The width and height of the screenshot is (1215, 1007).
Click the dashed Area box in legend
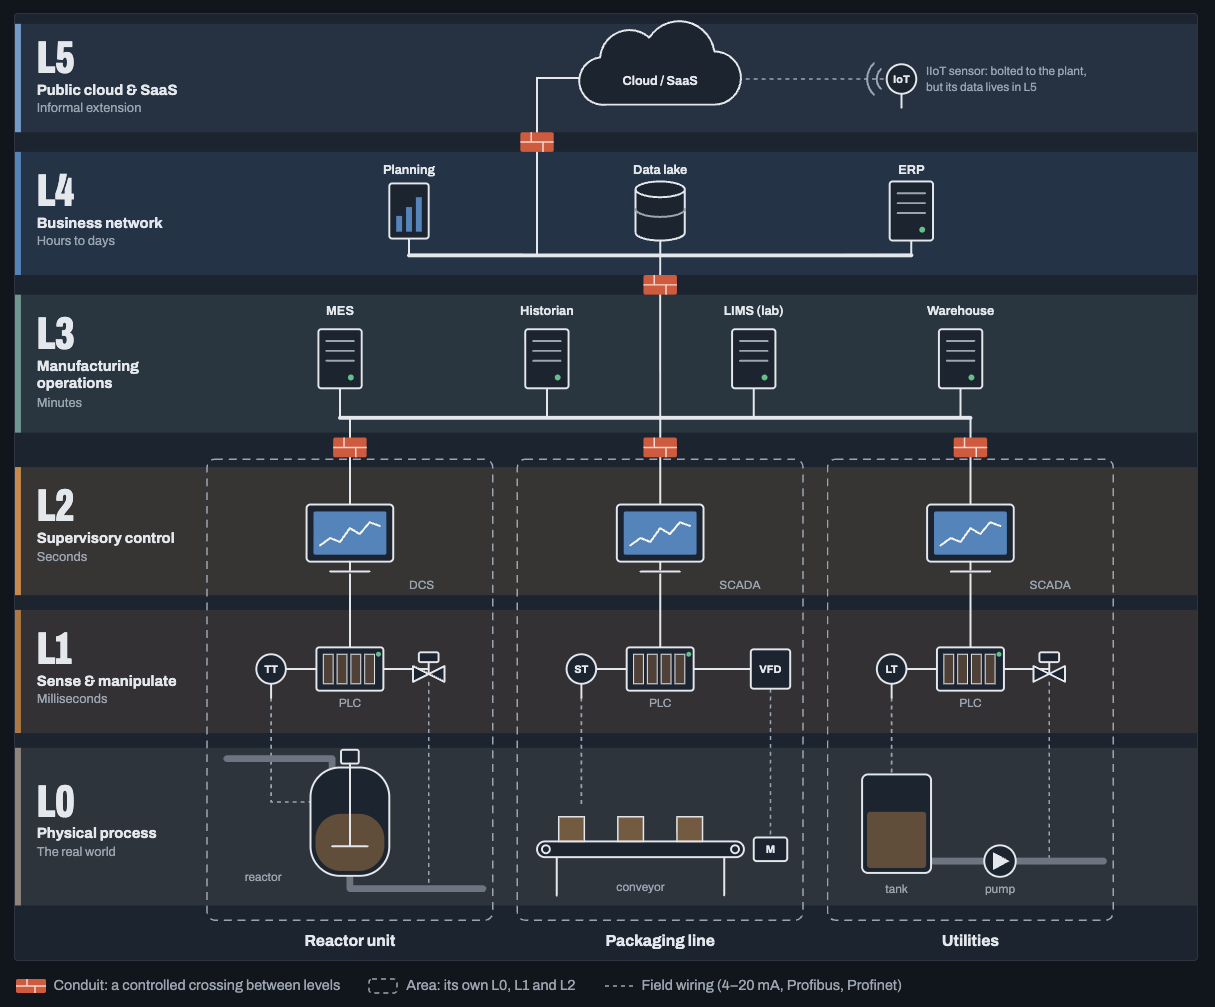[x=384, y=985]
